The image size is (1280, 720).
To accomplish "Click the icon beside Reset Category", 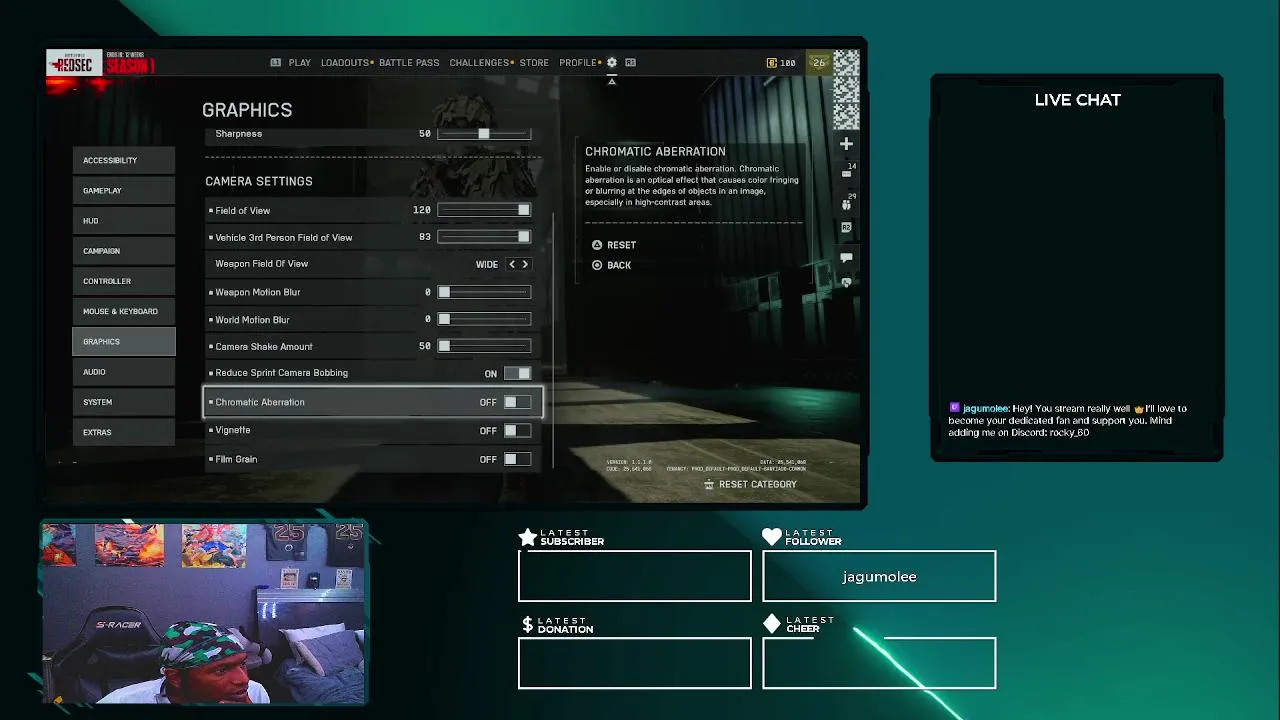I will tap(709, 484).
